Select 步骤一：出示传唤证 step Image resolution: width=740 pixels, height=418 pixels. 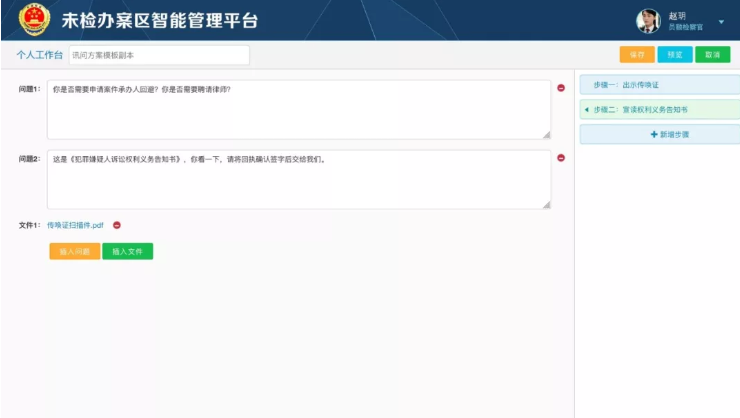click(x=659, y=84)
